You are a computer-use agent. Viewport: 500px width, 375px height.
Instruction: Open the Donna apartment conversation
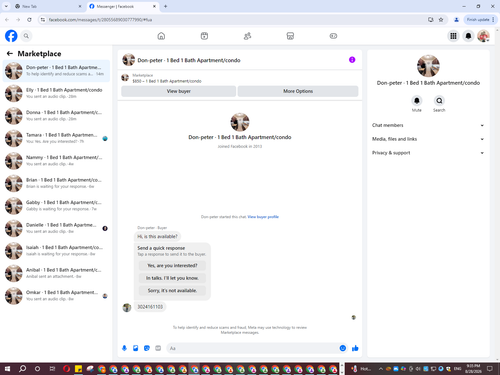click(56, 116)
